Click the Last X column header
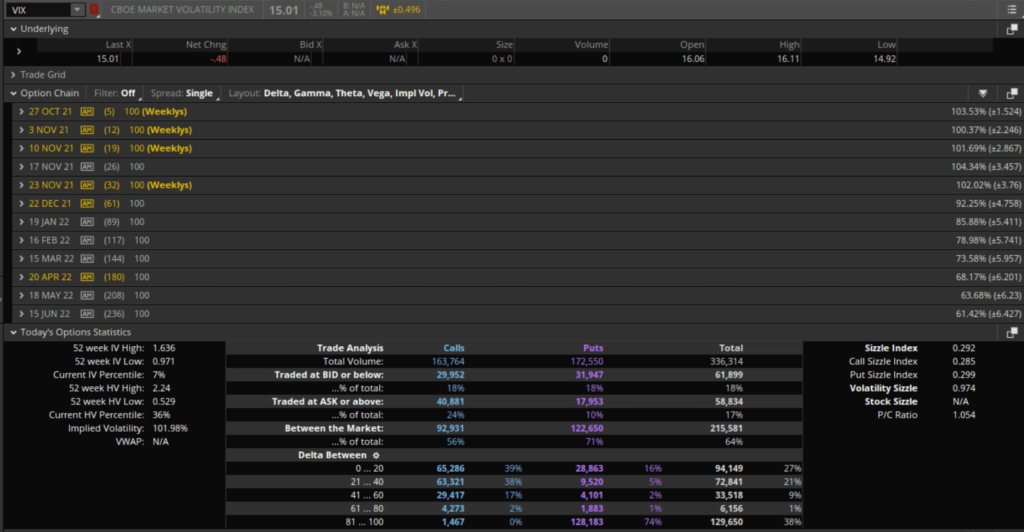1024x532 pixels. [118, 44]
